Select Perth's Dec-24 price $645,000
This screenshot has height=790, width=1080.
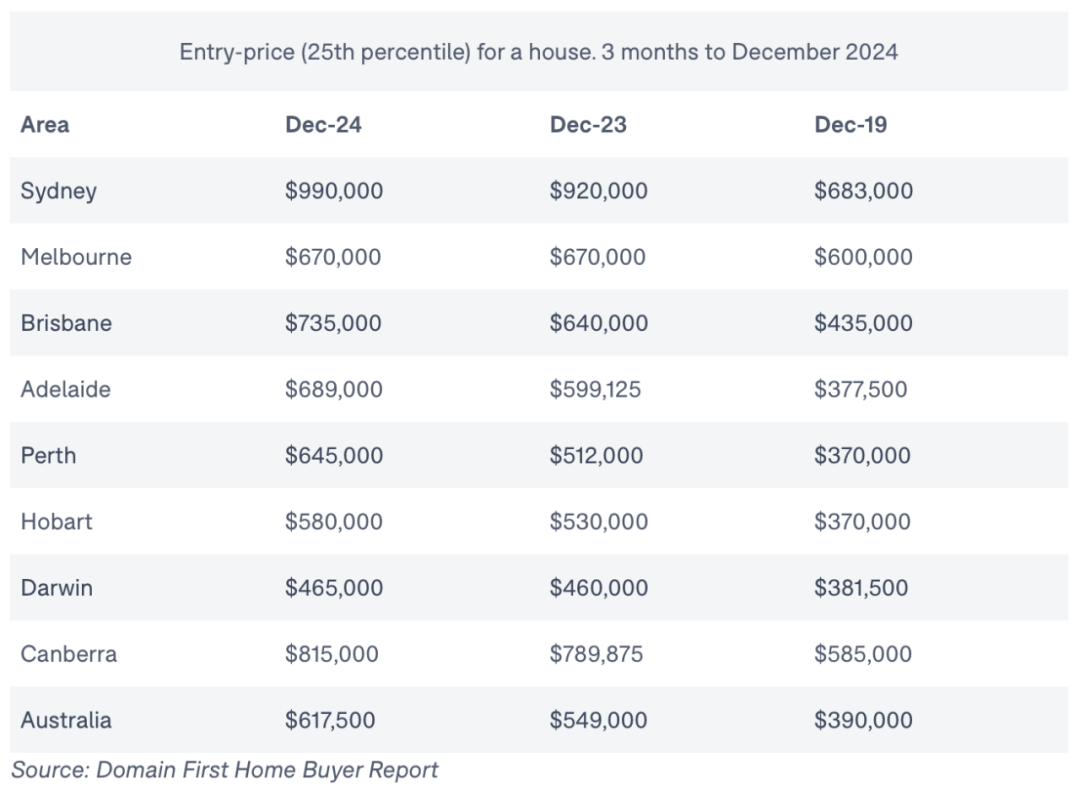click(334, 455)
